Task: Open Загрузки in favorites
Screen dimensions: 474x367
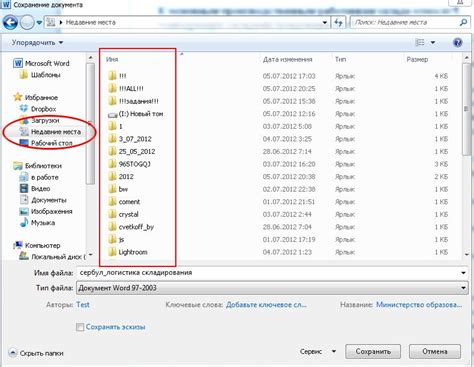Action: (x=39, y=120)
